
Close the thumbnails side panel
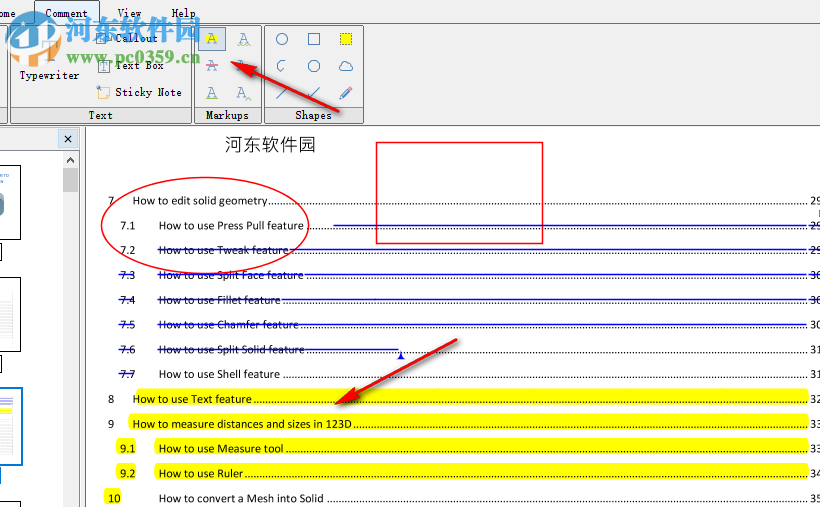coord(68,139)
